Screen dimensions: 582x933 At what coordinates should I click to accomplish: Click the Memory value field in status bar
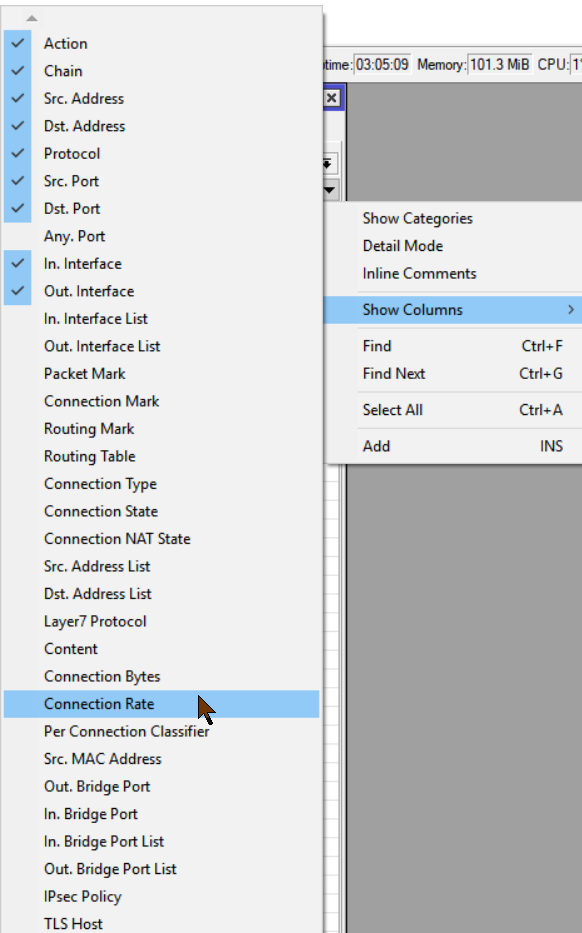click(x=499, y=64)
